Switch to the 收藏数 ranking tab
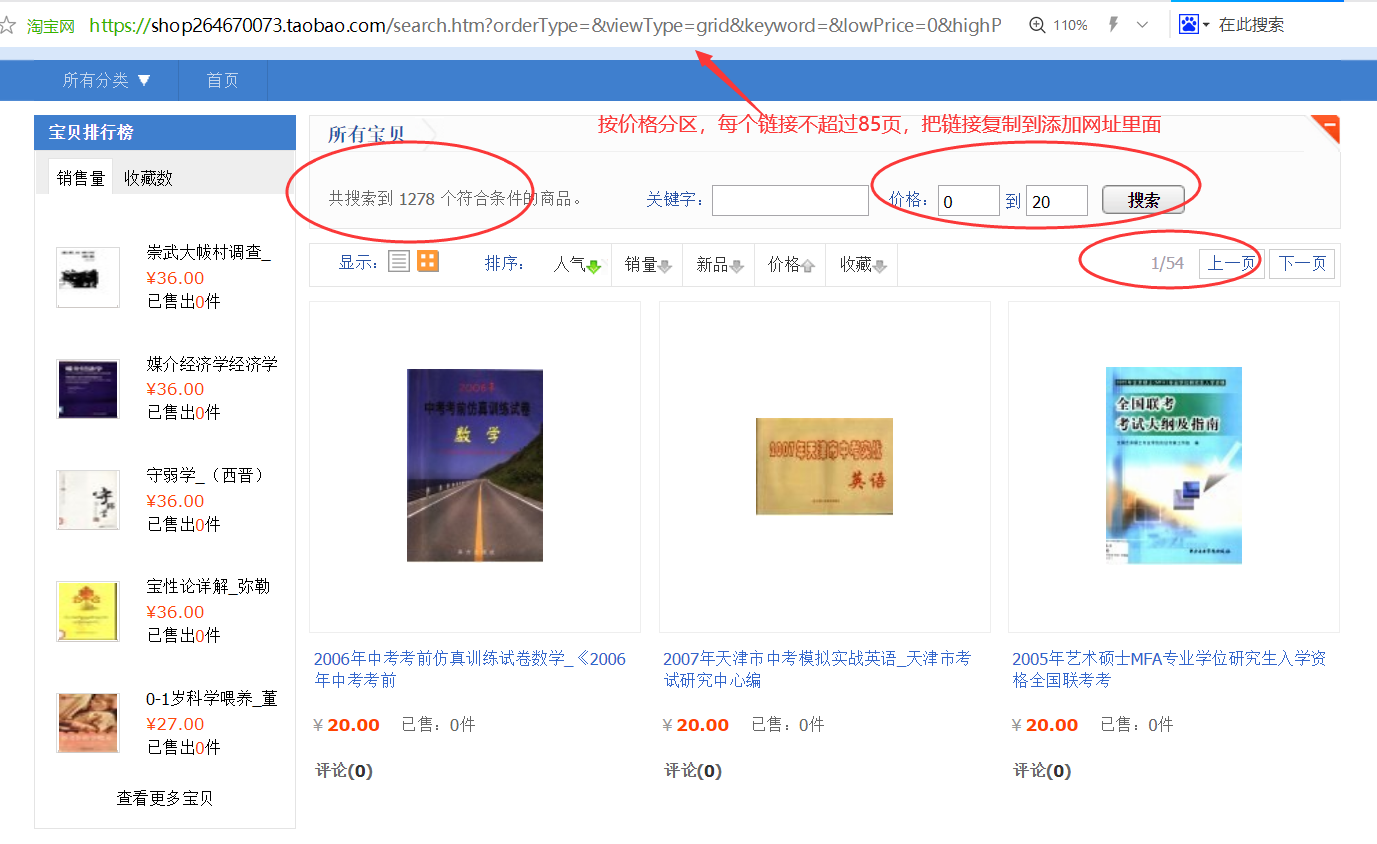 [148, 178]
